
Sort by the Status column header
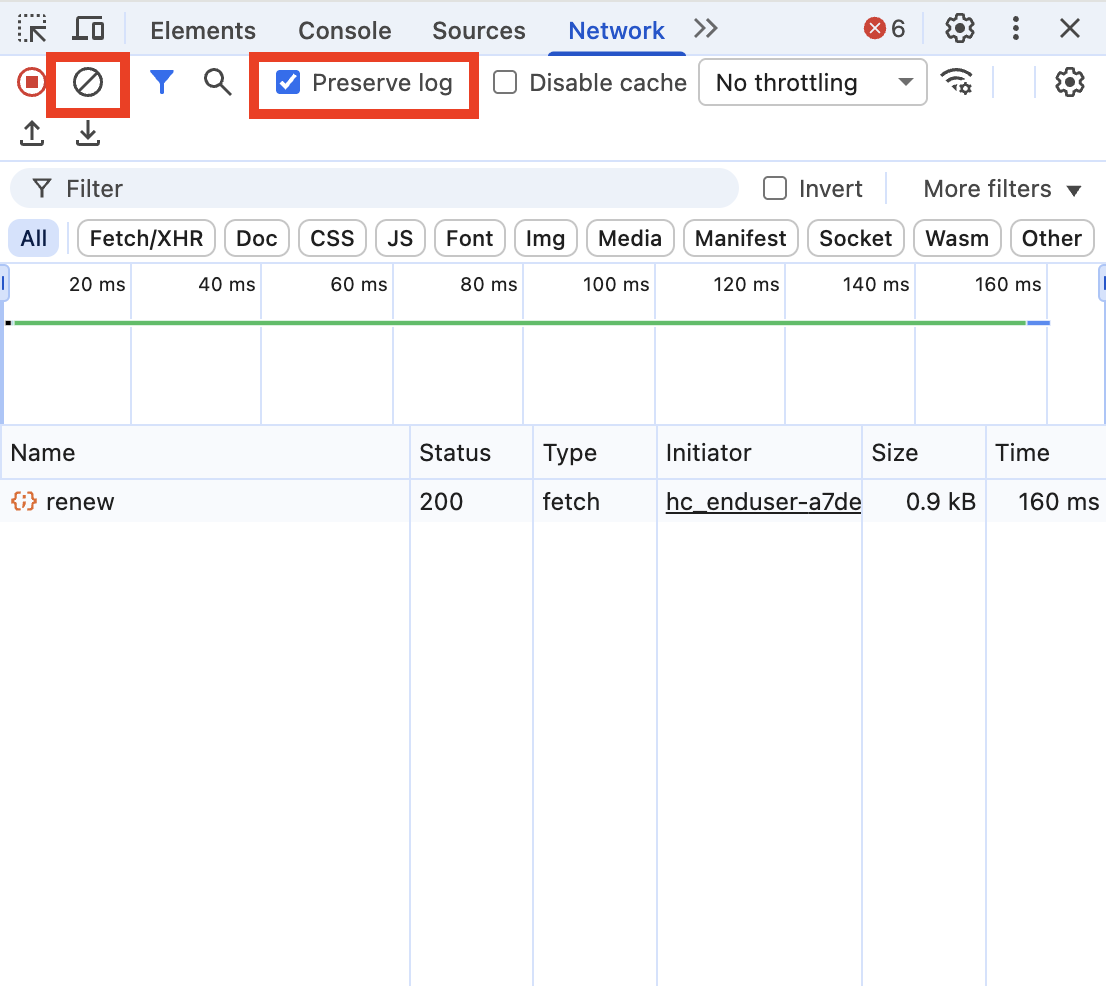pyautogui.click(x=471, y=452)
